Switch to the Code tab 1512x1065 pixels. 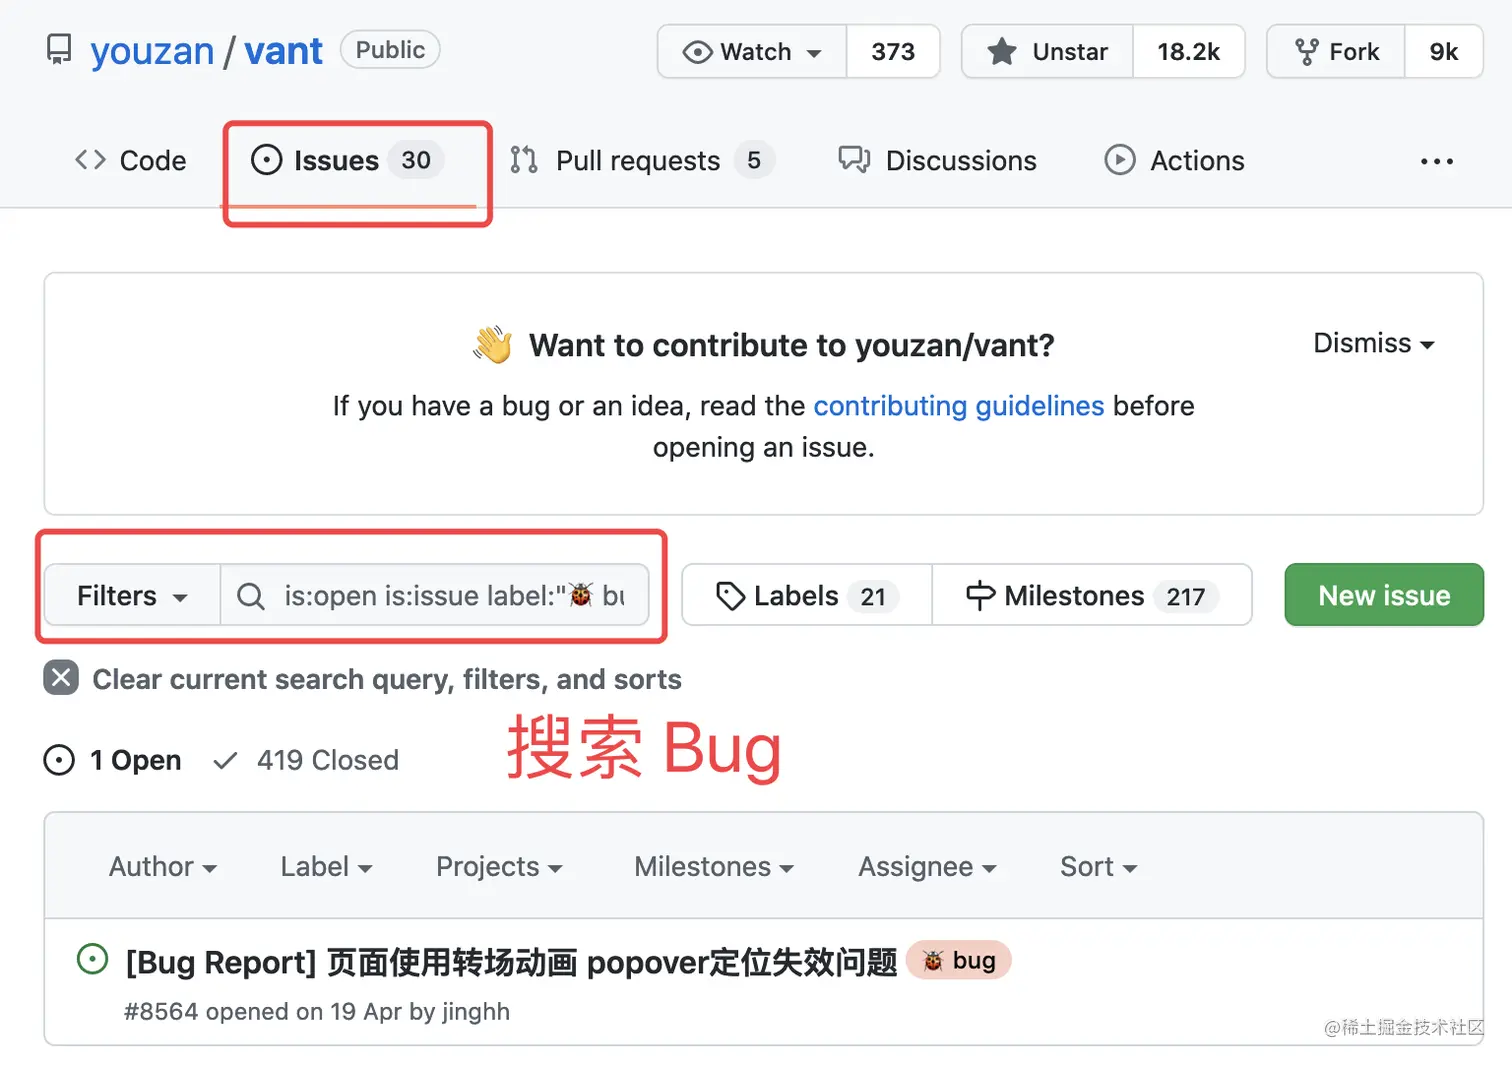131,160
